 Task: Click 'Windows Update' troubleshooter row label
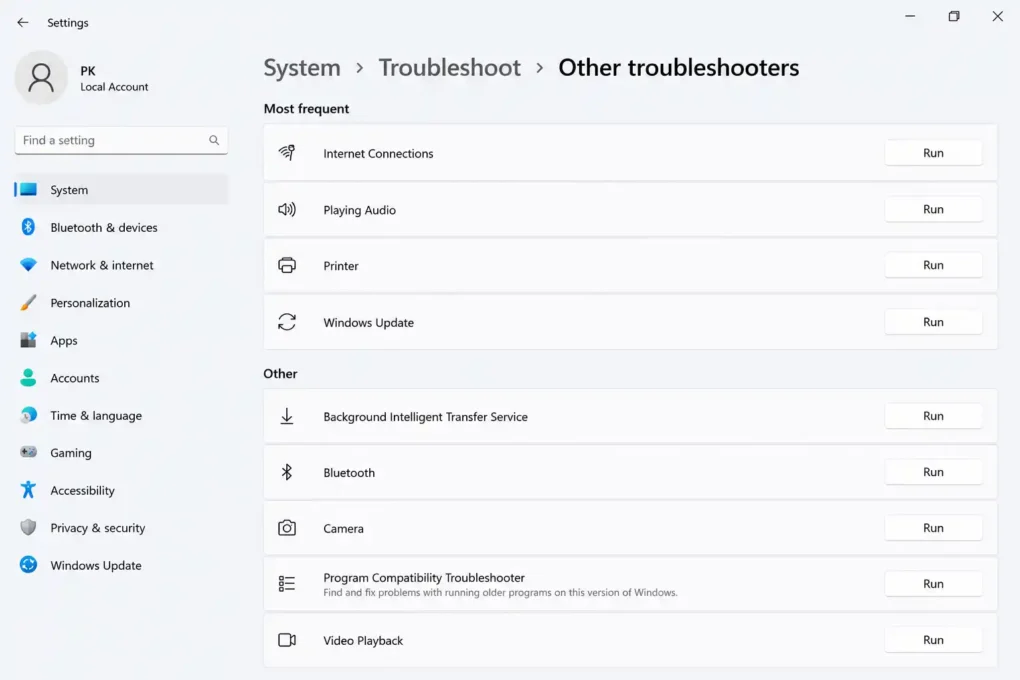point(368,323)
